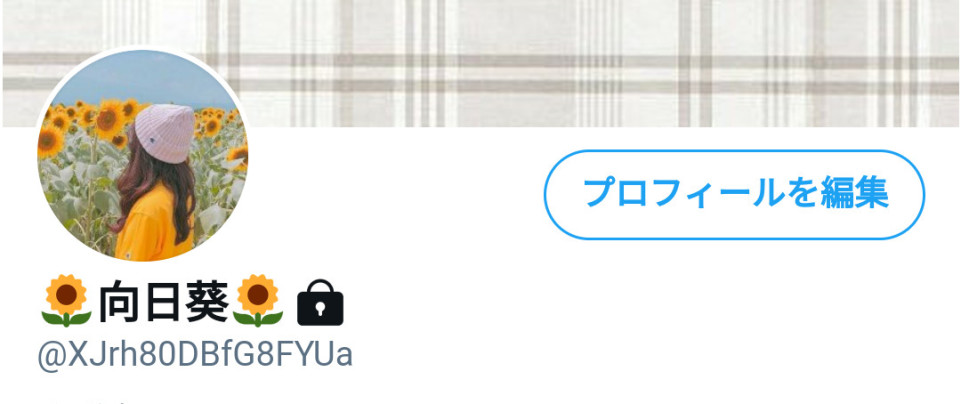Viewport: 960px width, 404px height.
Task: Click the sunflower blooms inside the avatar photo
Action: pos(109,119)
